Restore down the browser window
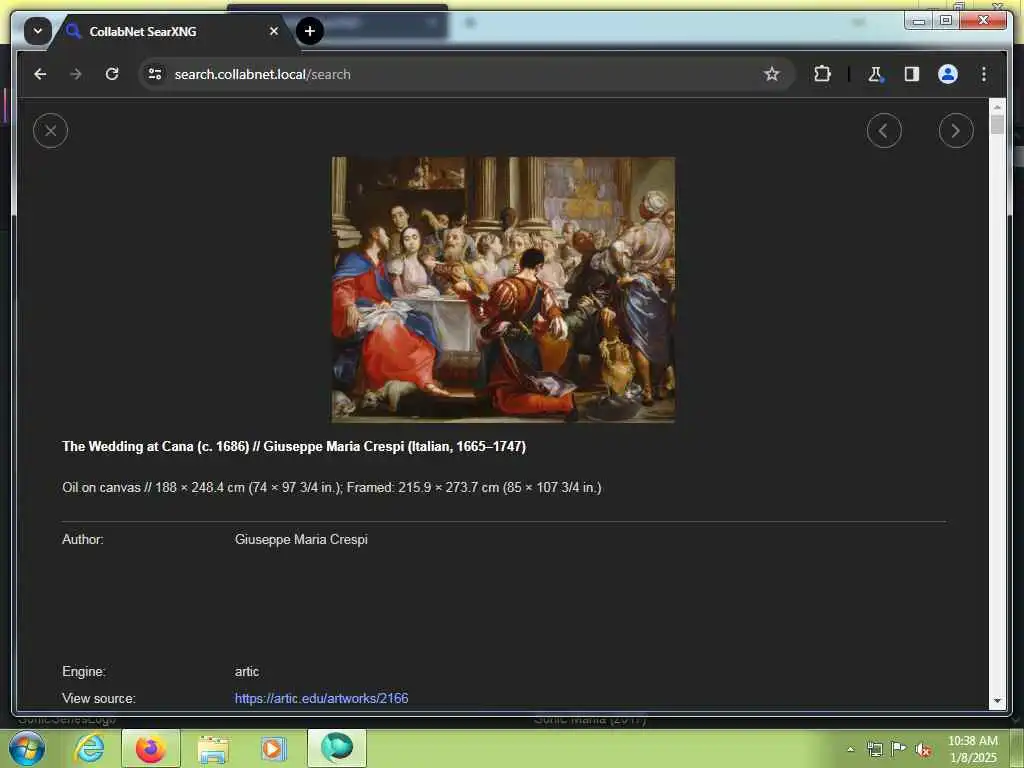Viewport: 1024px width, 768px height. [x=946, y=21]
